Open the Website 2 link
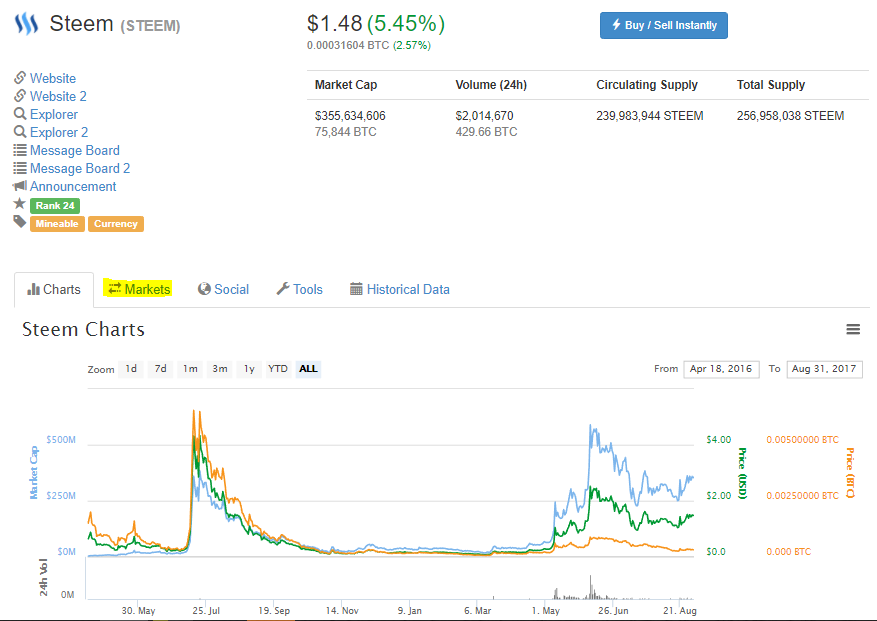 pos(58,96)
